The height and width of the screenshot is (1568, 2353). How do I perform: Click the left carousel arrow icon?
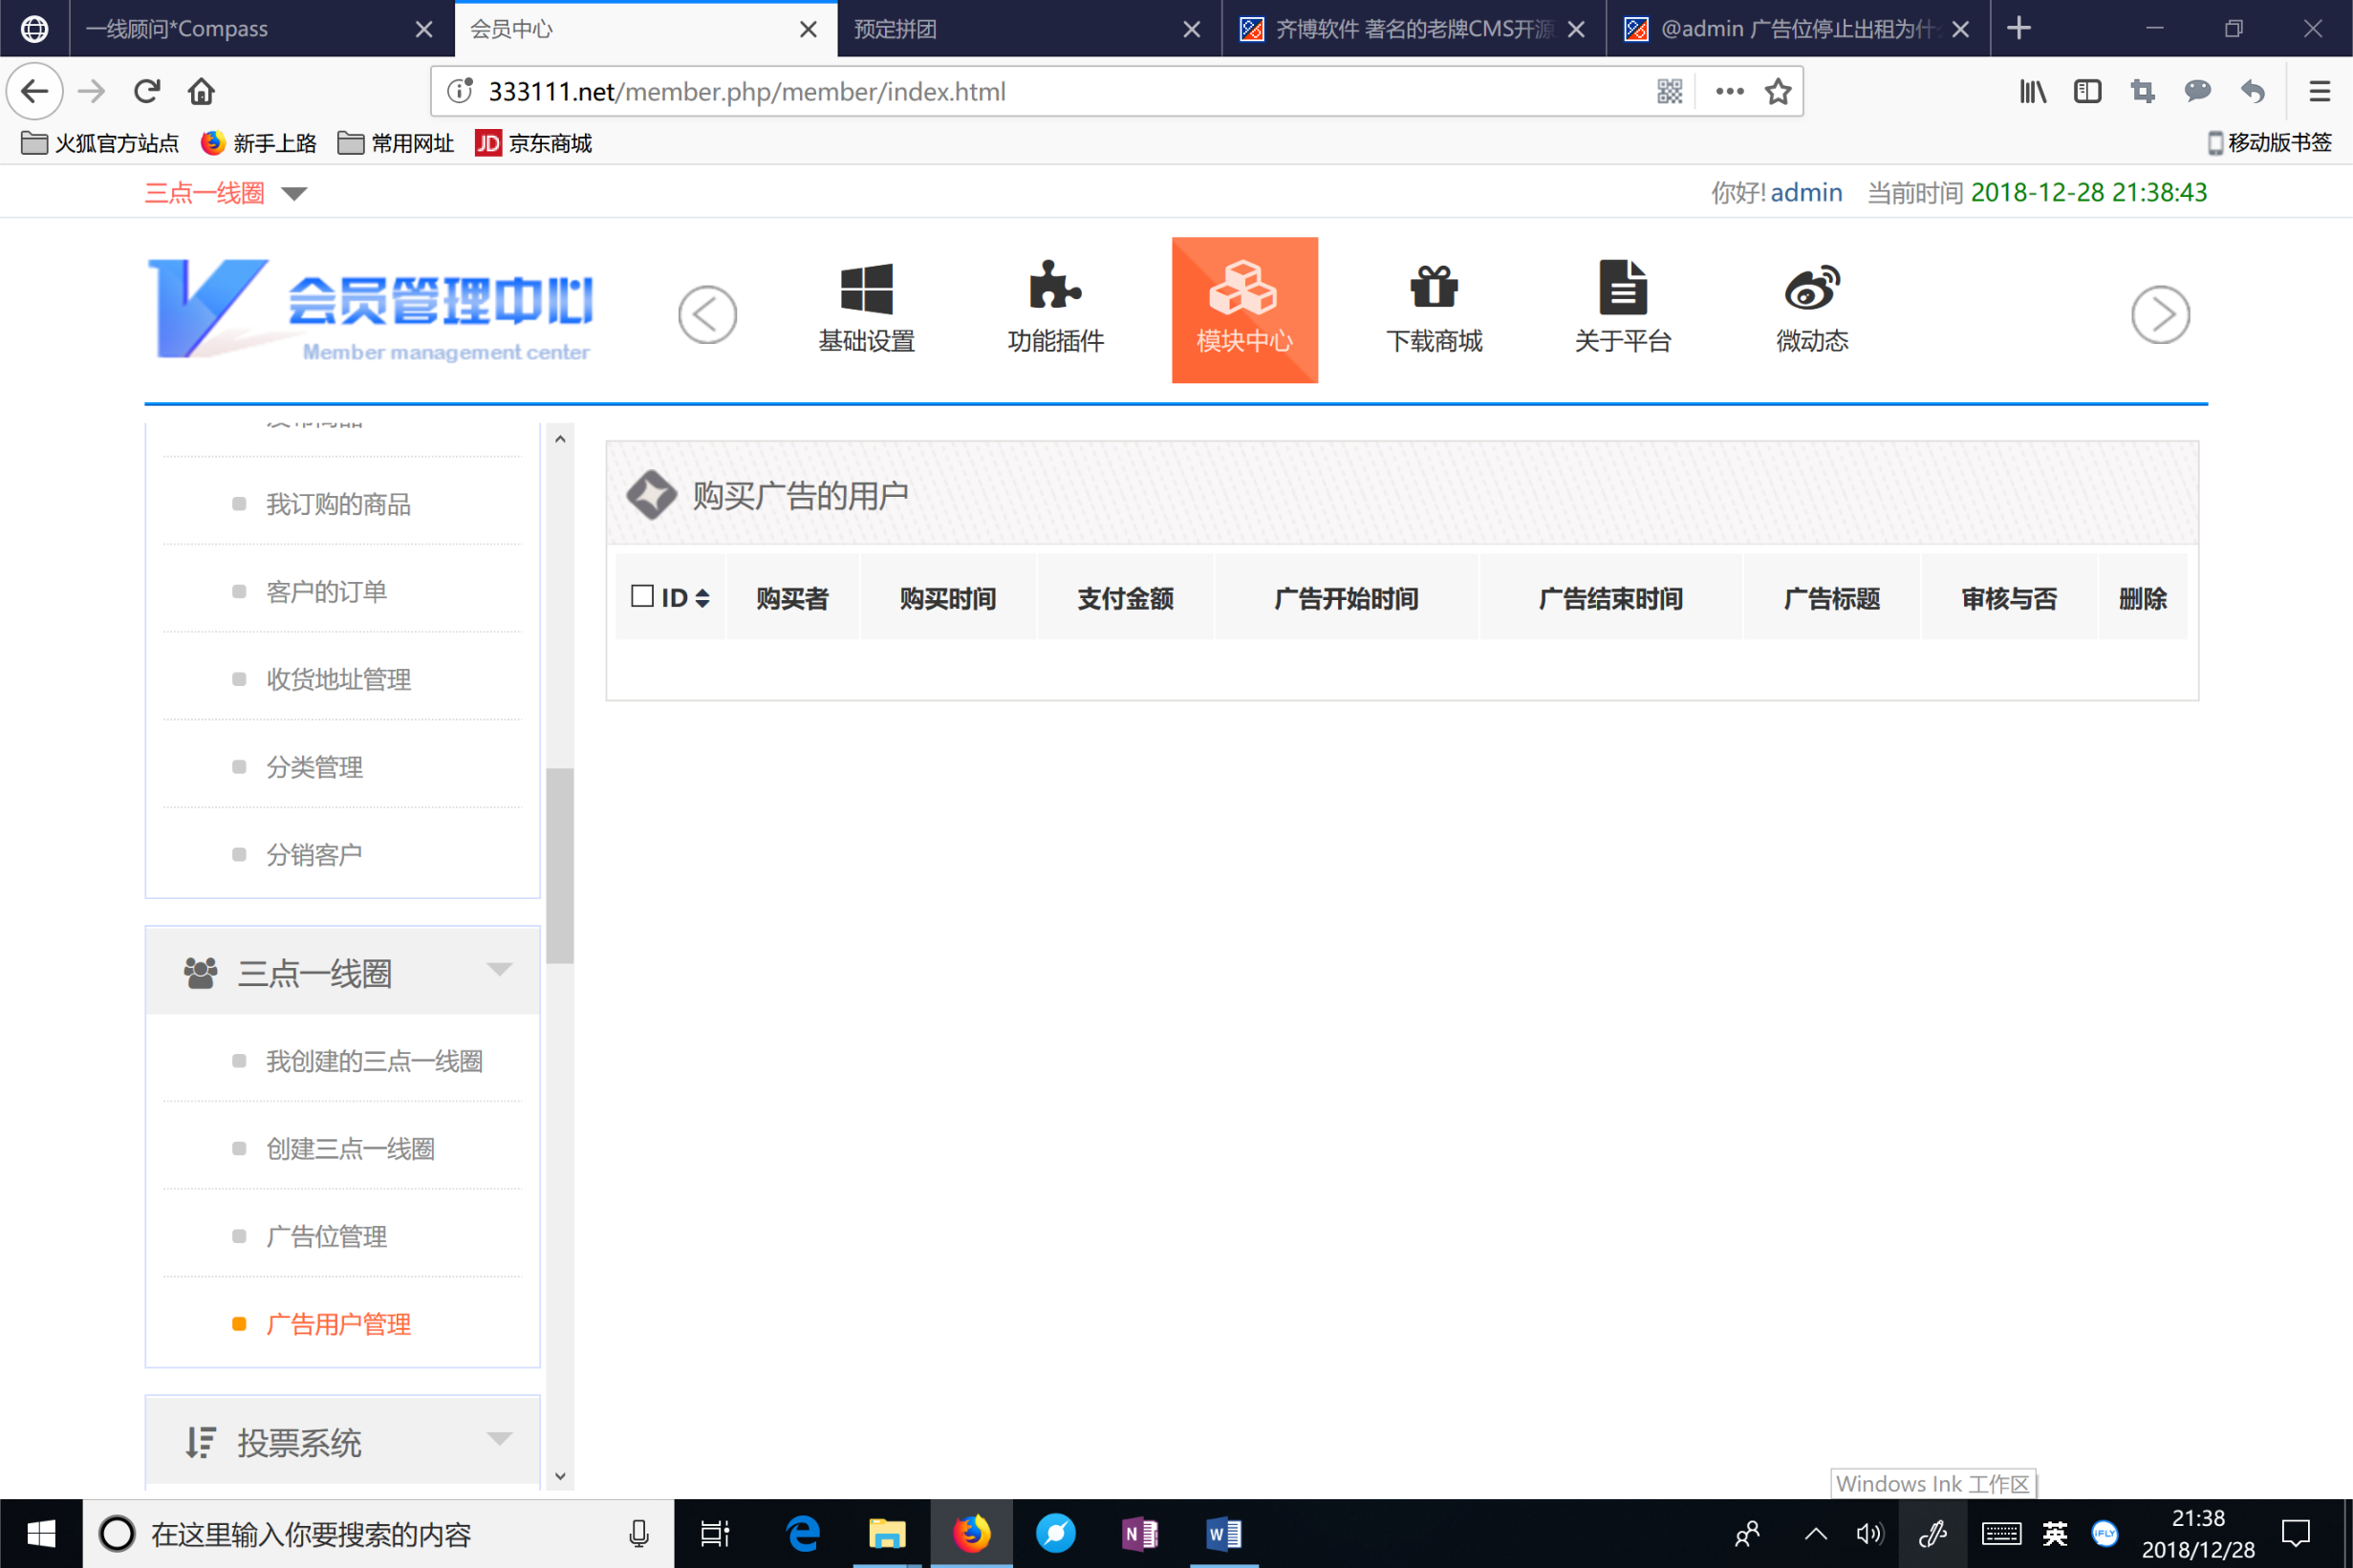pos(707,315)
